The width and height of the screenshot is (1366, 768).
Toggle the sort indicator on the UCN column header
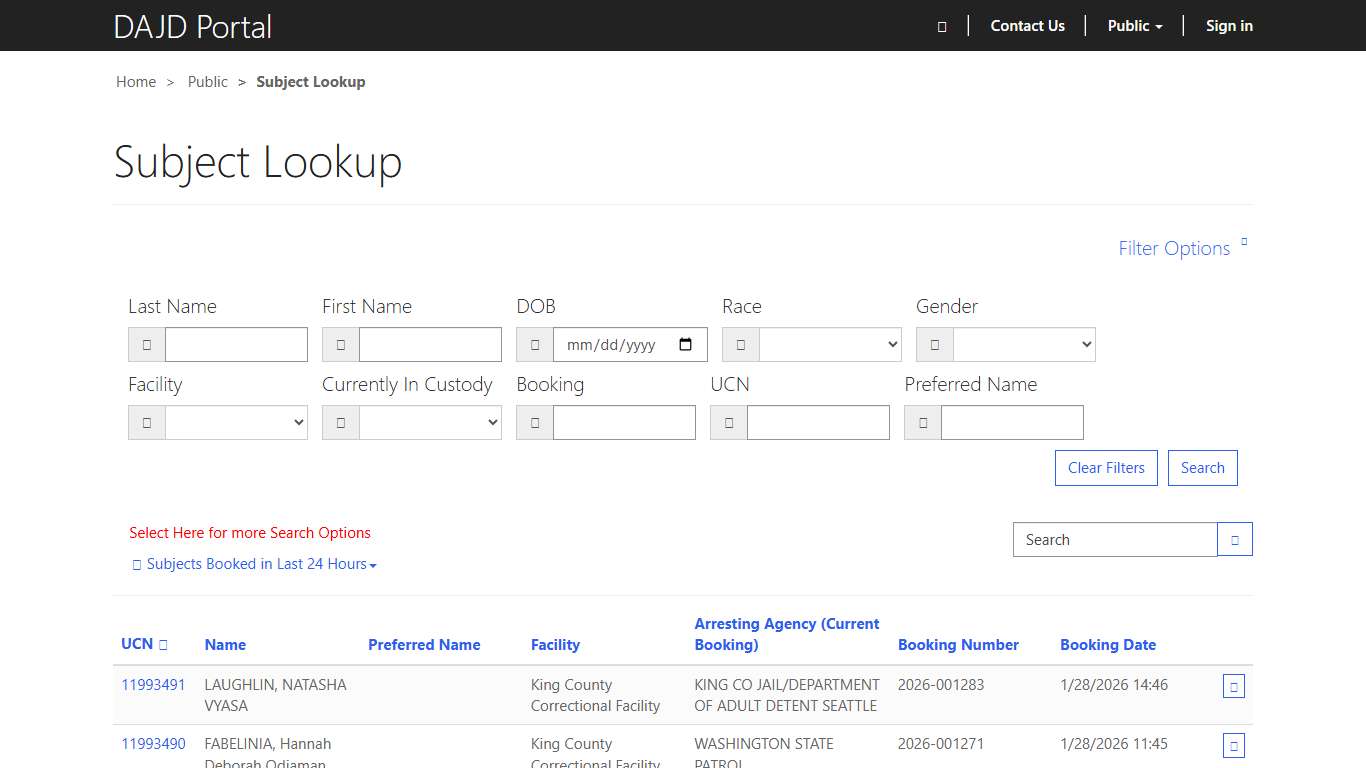[165, 643]
